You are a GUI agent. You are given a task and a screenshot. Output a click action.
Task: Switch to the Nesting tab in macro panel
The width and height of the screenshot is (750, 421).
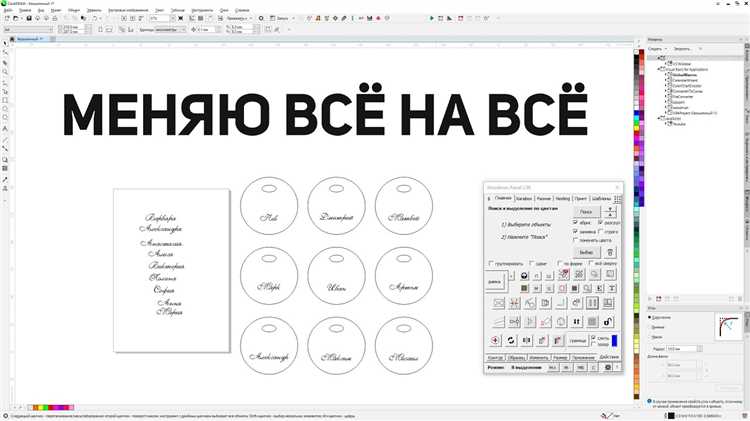coord(562,199)
